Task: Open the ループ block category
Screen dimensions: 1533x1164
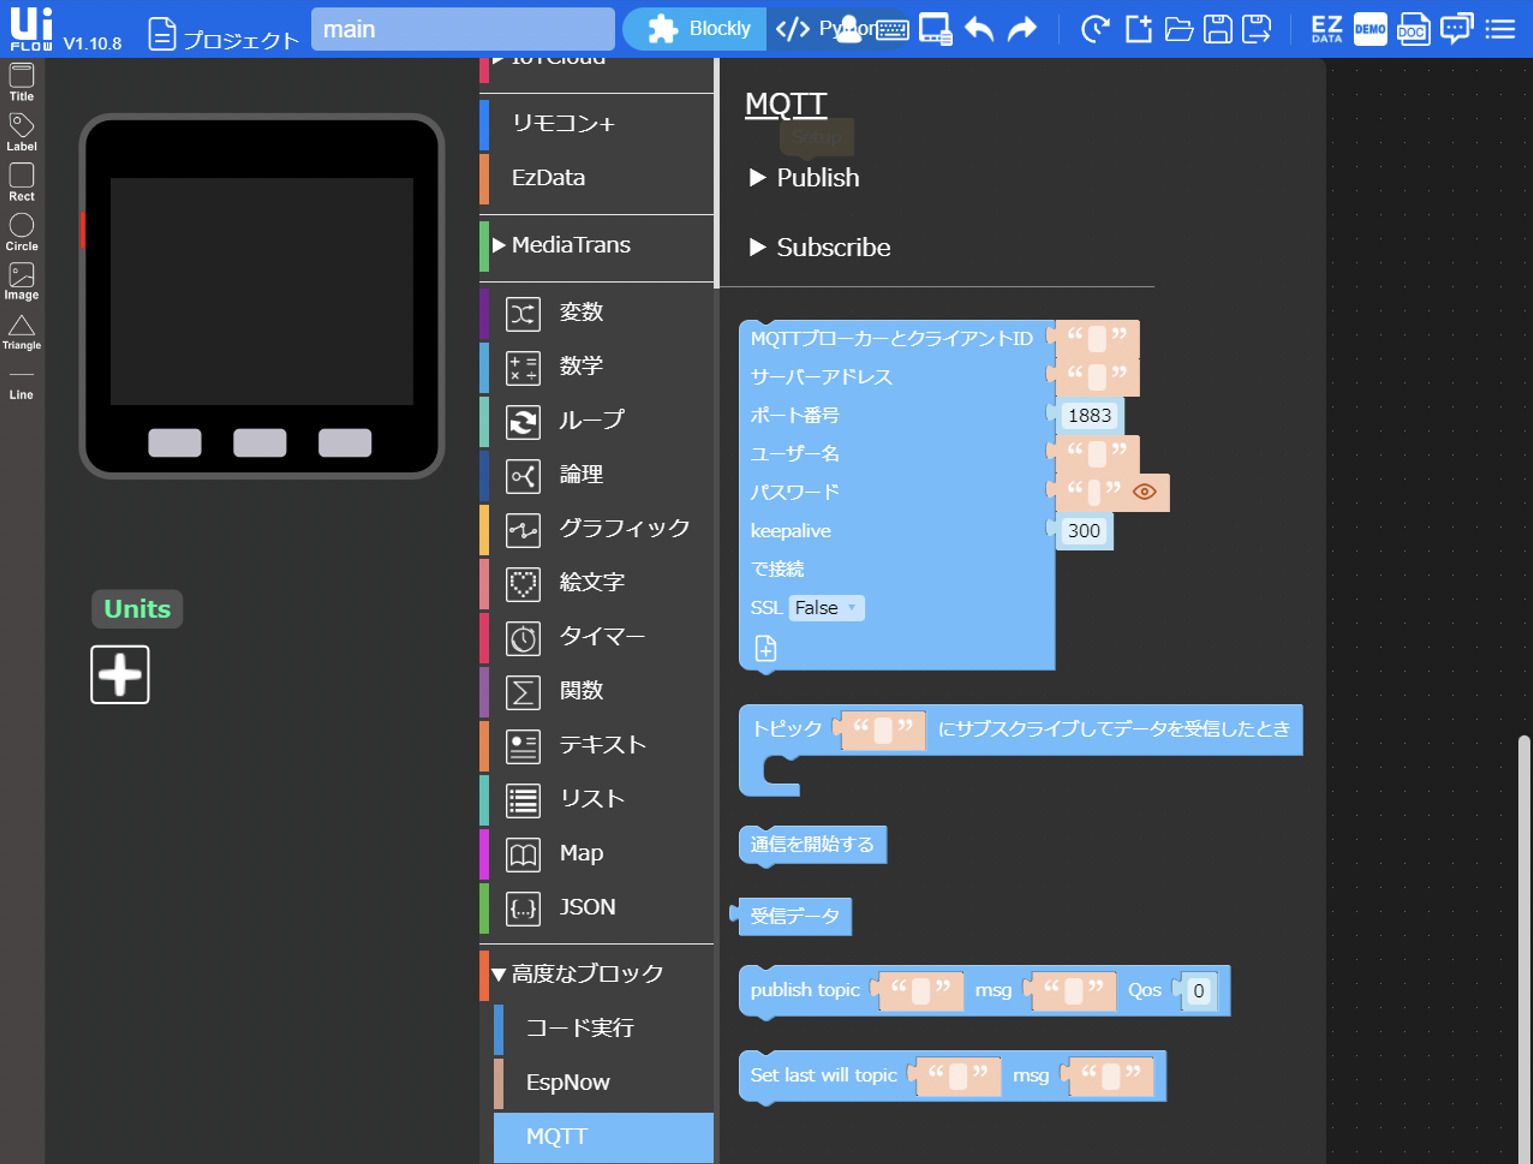Action: pyautogui.click(x=590, y=420)
